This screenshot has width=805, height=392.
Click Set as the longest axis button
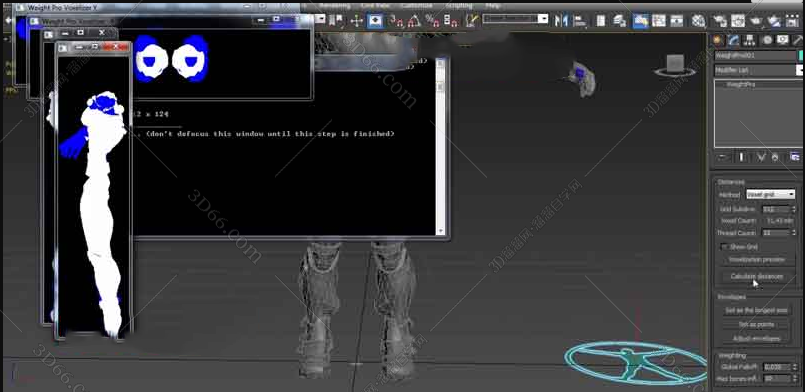[756, 310]
